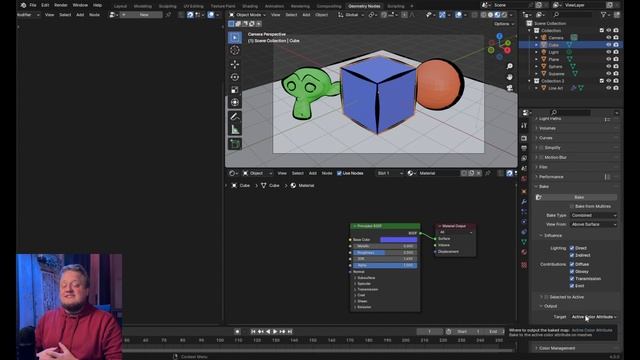Click the Base Color swatch on Principled BSDF
The height and width of the screenshot is (360, 640).
(x=399, y=240)
